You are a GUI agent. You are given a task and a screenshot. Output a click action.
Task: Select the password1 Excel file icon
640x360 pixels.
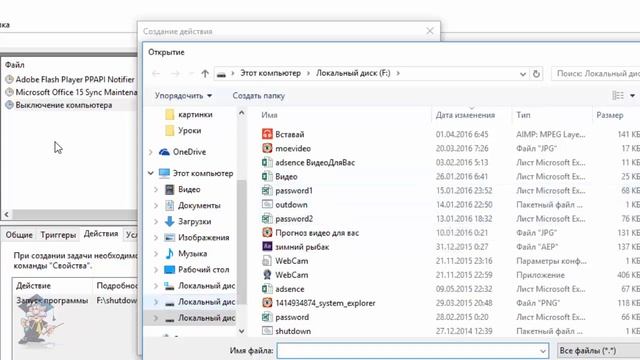(267, 190)
